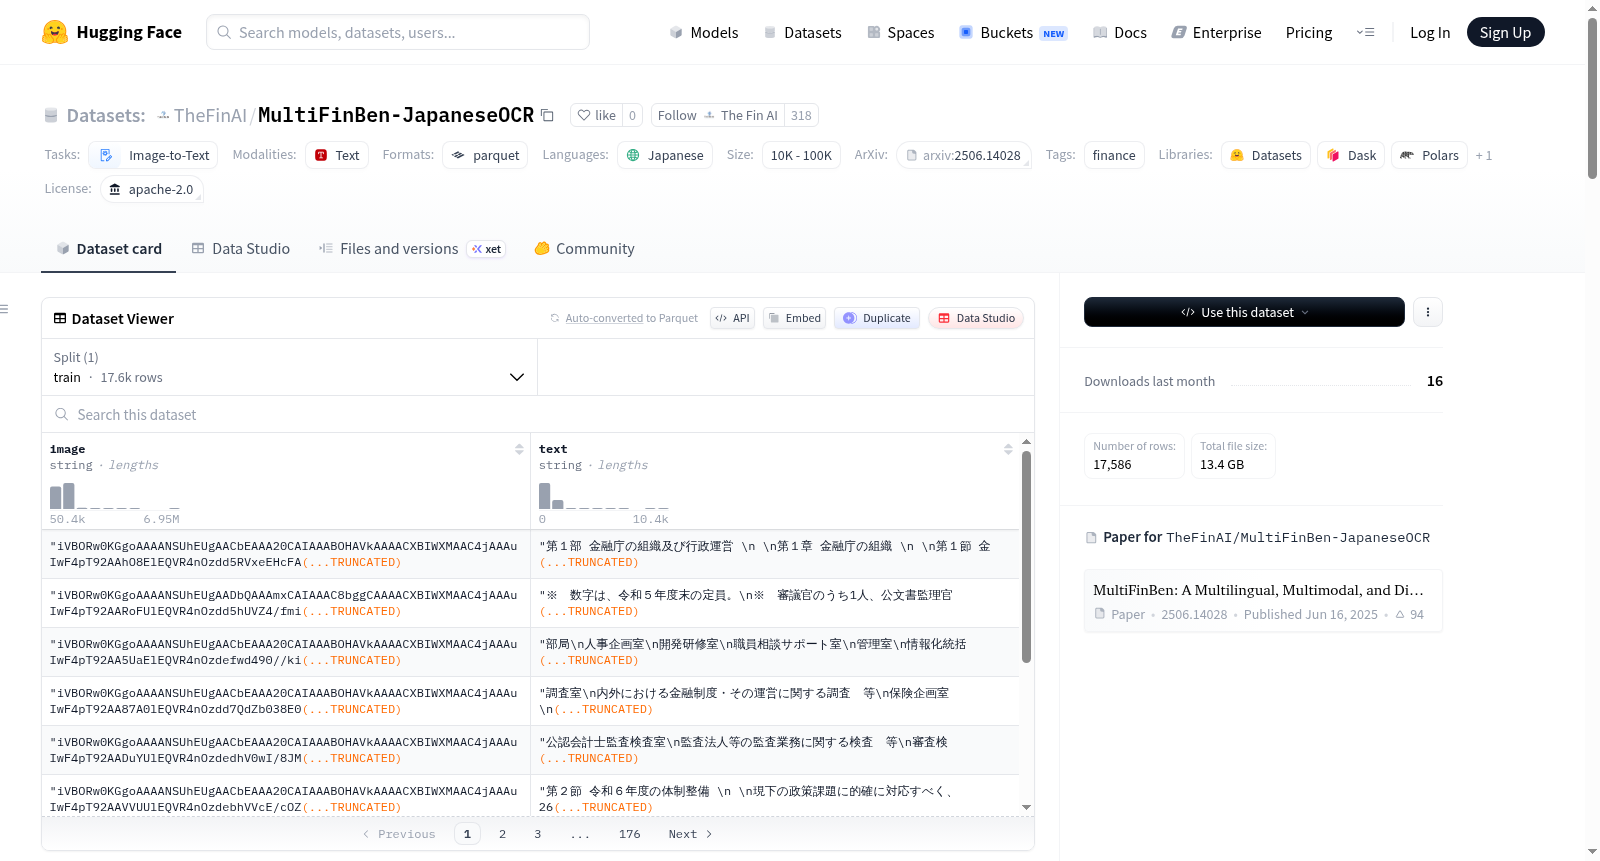Click the page vertical scrollbar
The image size is (1600, 861).
pos(1592,98)
